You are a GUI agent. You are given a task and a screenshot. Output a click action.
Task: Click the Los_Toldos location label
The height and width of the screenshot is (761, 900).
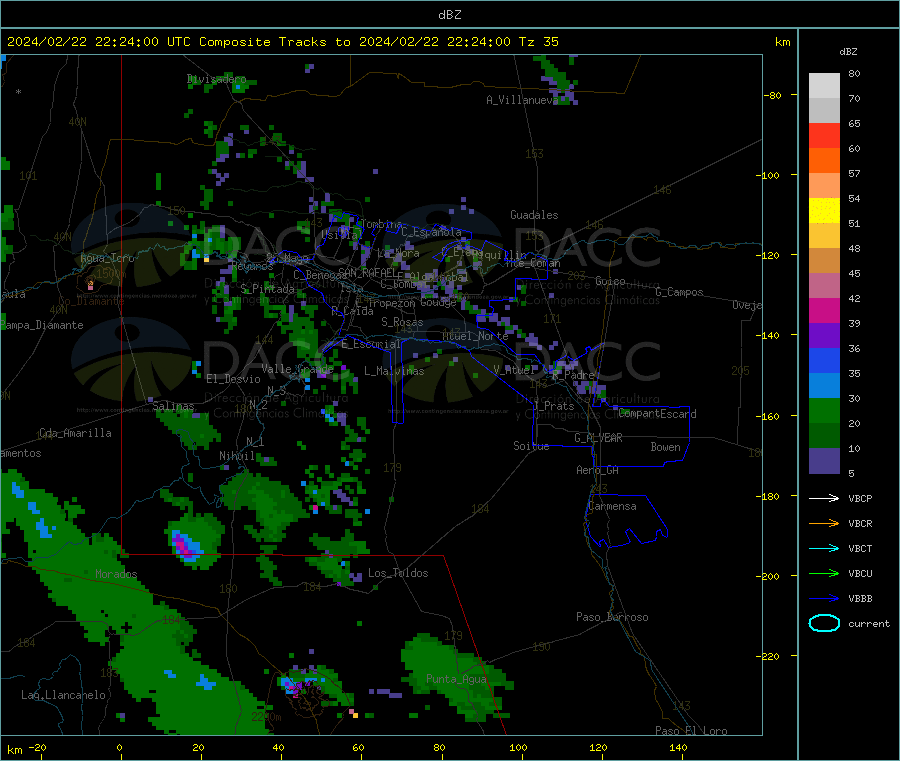click(398, 573)
